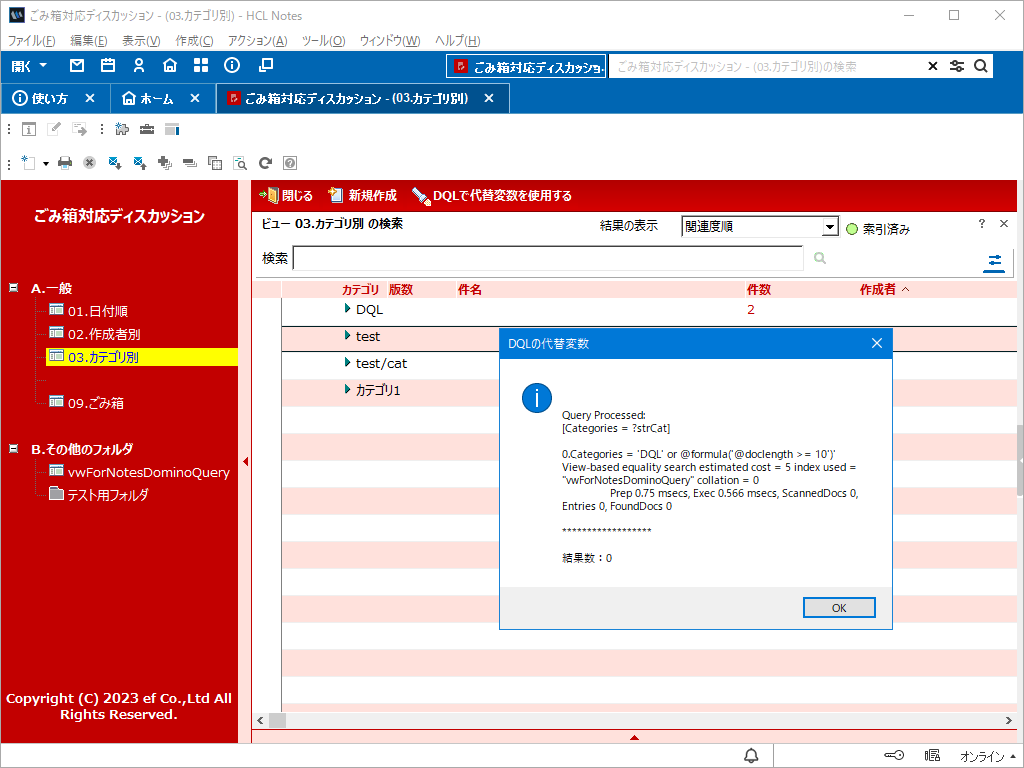The image size is (1024, 768).
Task: Open the 開く dropdown button
Action: click(x=30, y=66)
